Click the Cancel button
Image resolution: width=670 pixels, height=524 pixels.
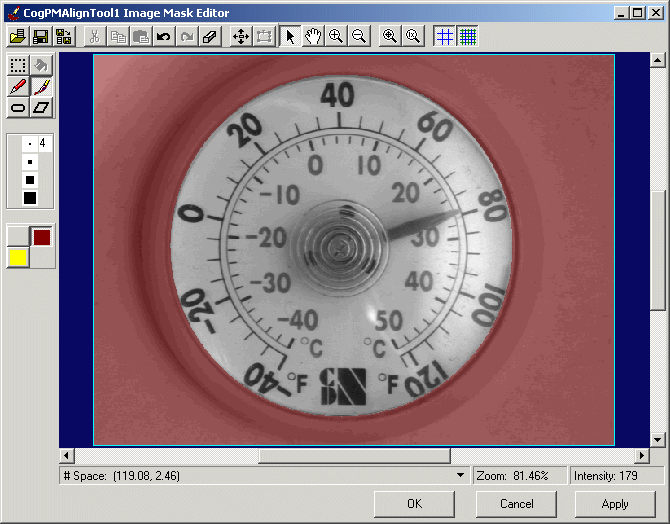coord(516,504)
